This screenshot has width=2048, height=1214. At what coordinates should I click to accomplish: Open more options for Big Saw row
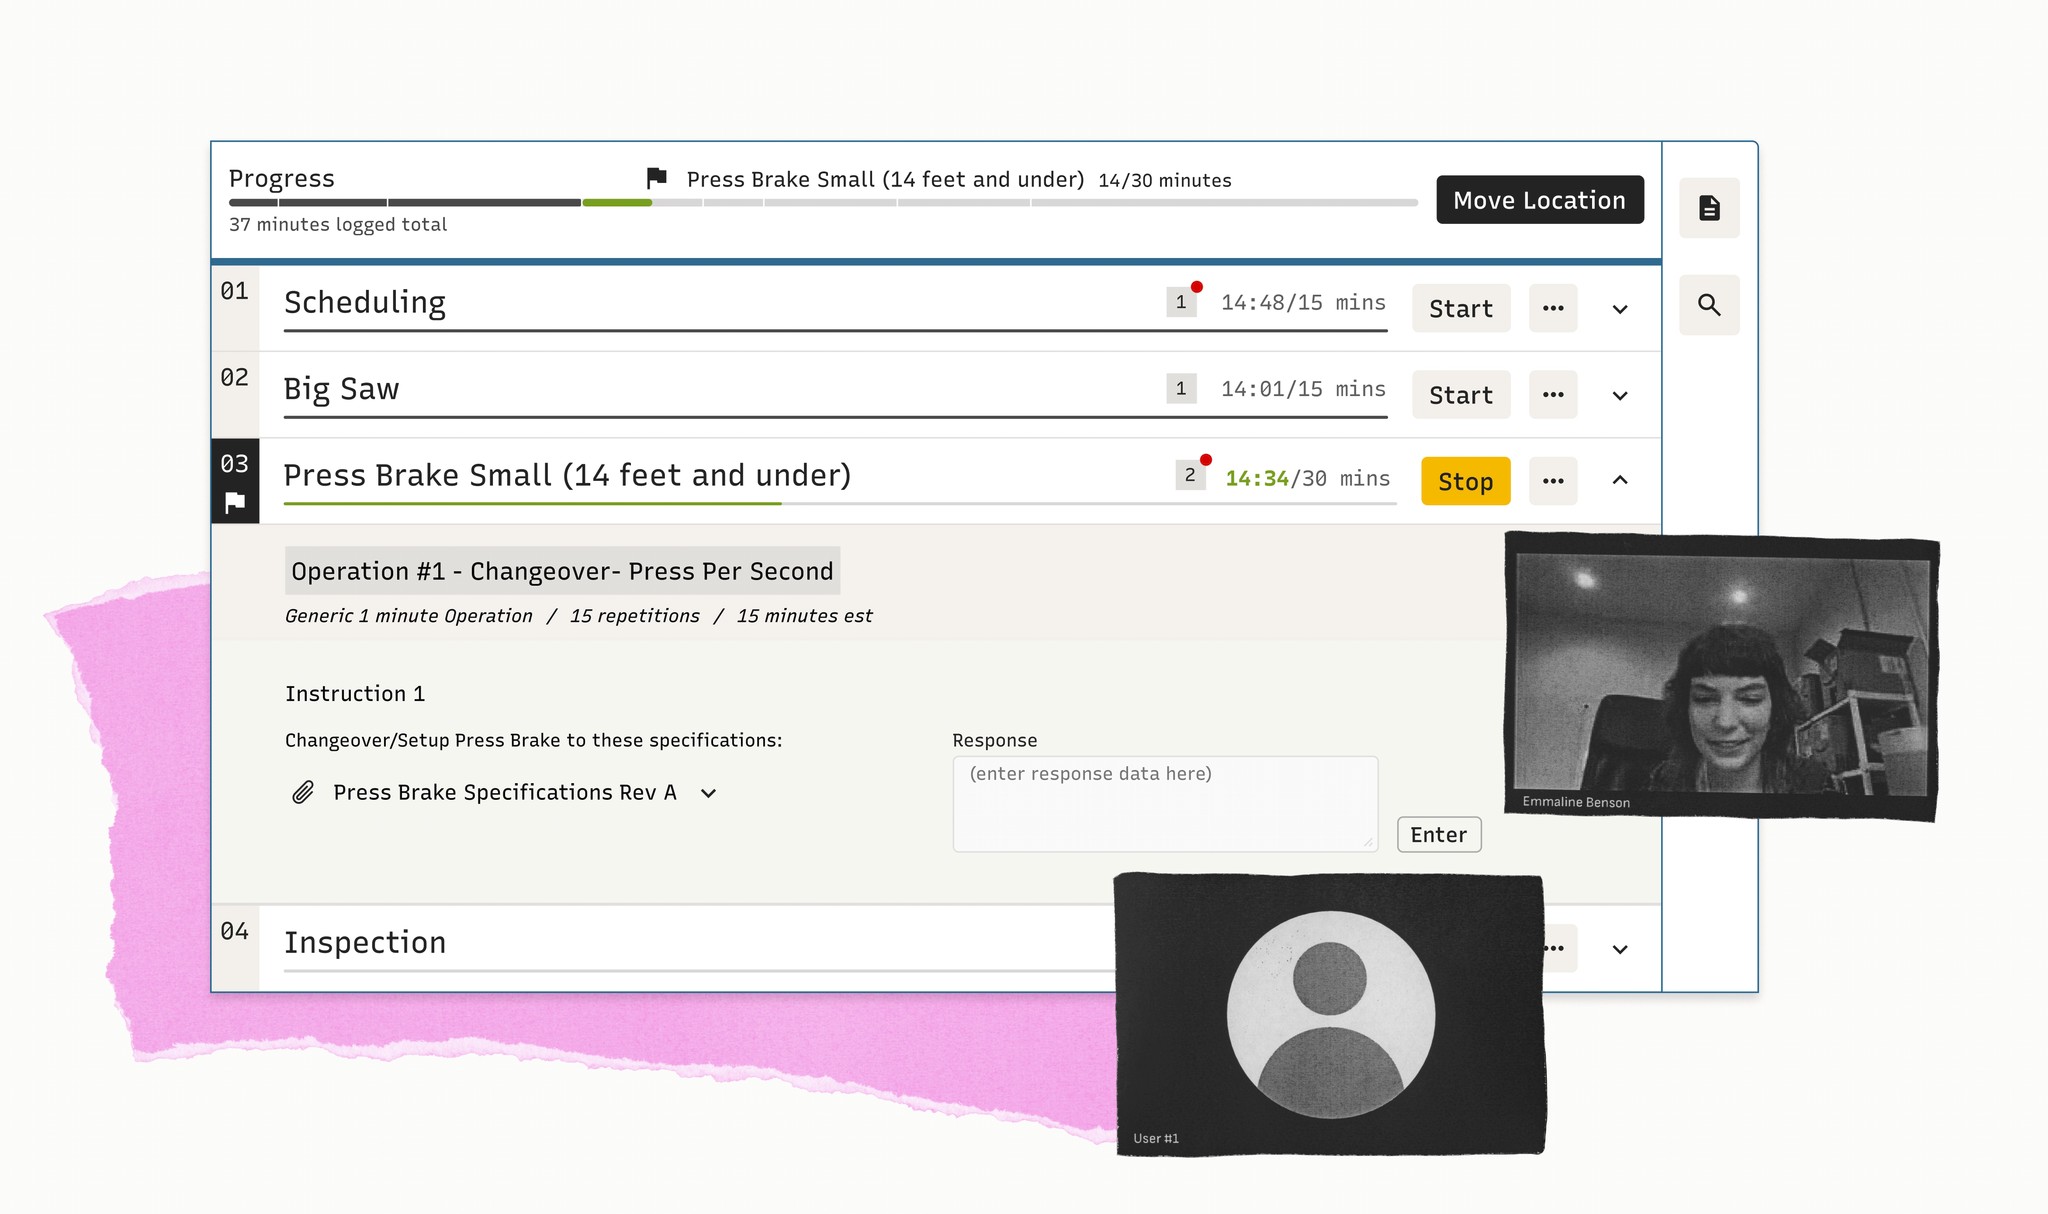tap(1553, 395)
